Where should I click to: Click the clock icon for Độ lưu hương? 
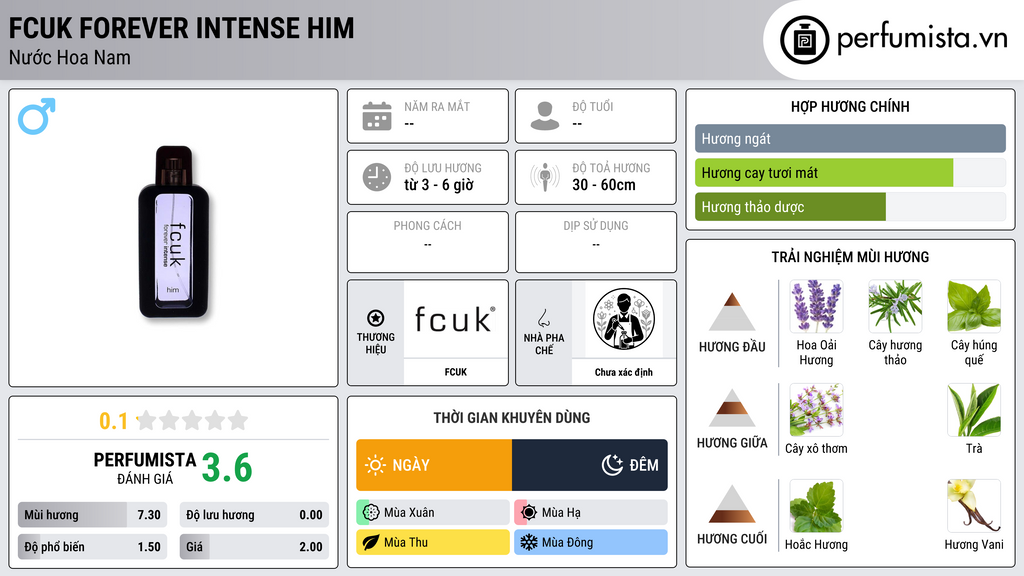(x=377, y=177)
